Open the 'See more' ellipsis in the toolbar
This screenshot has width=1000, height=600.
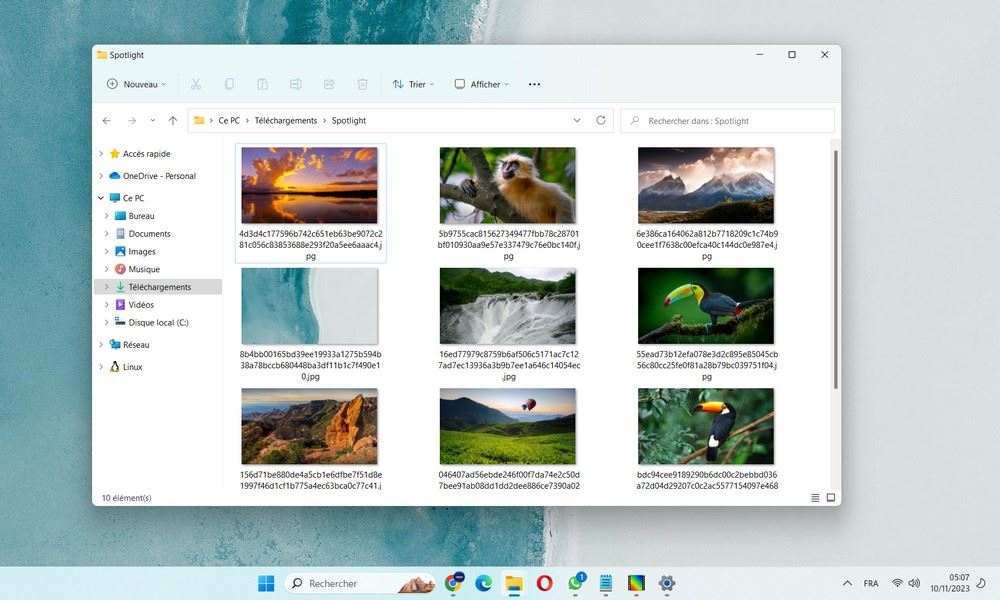pyautogui.click(x=534, y=84)
